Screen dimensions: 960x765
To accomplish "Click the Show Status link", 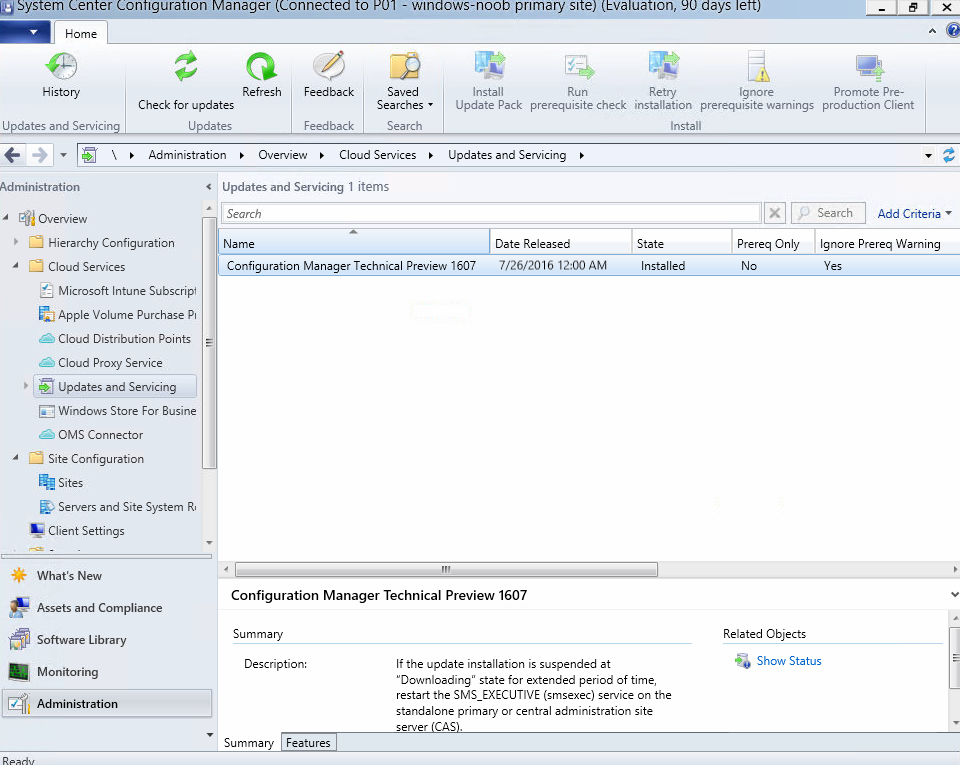I will click(x=789, y=661).
